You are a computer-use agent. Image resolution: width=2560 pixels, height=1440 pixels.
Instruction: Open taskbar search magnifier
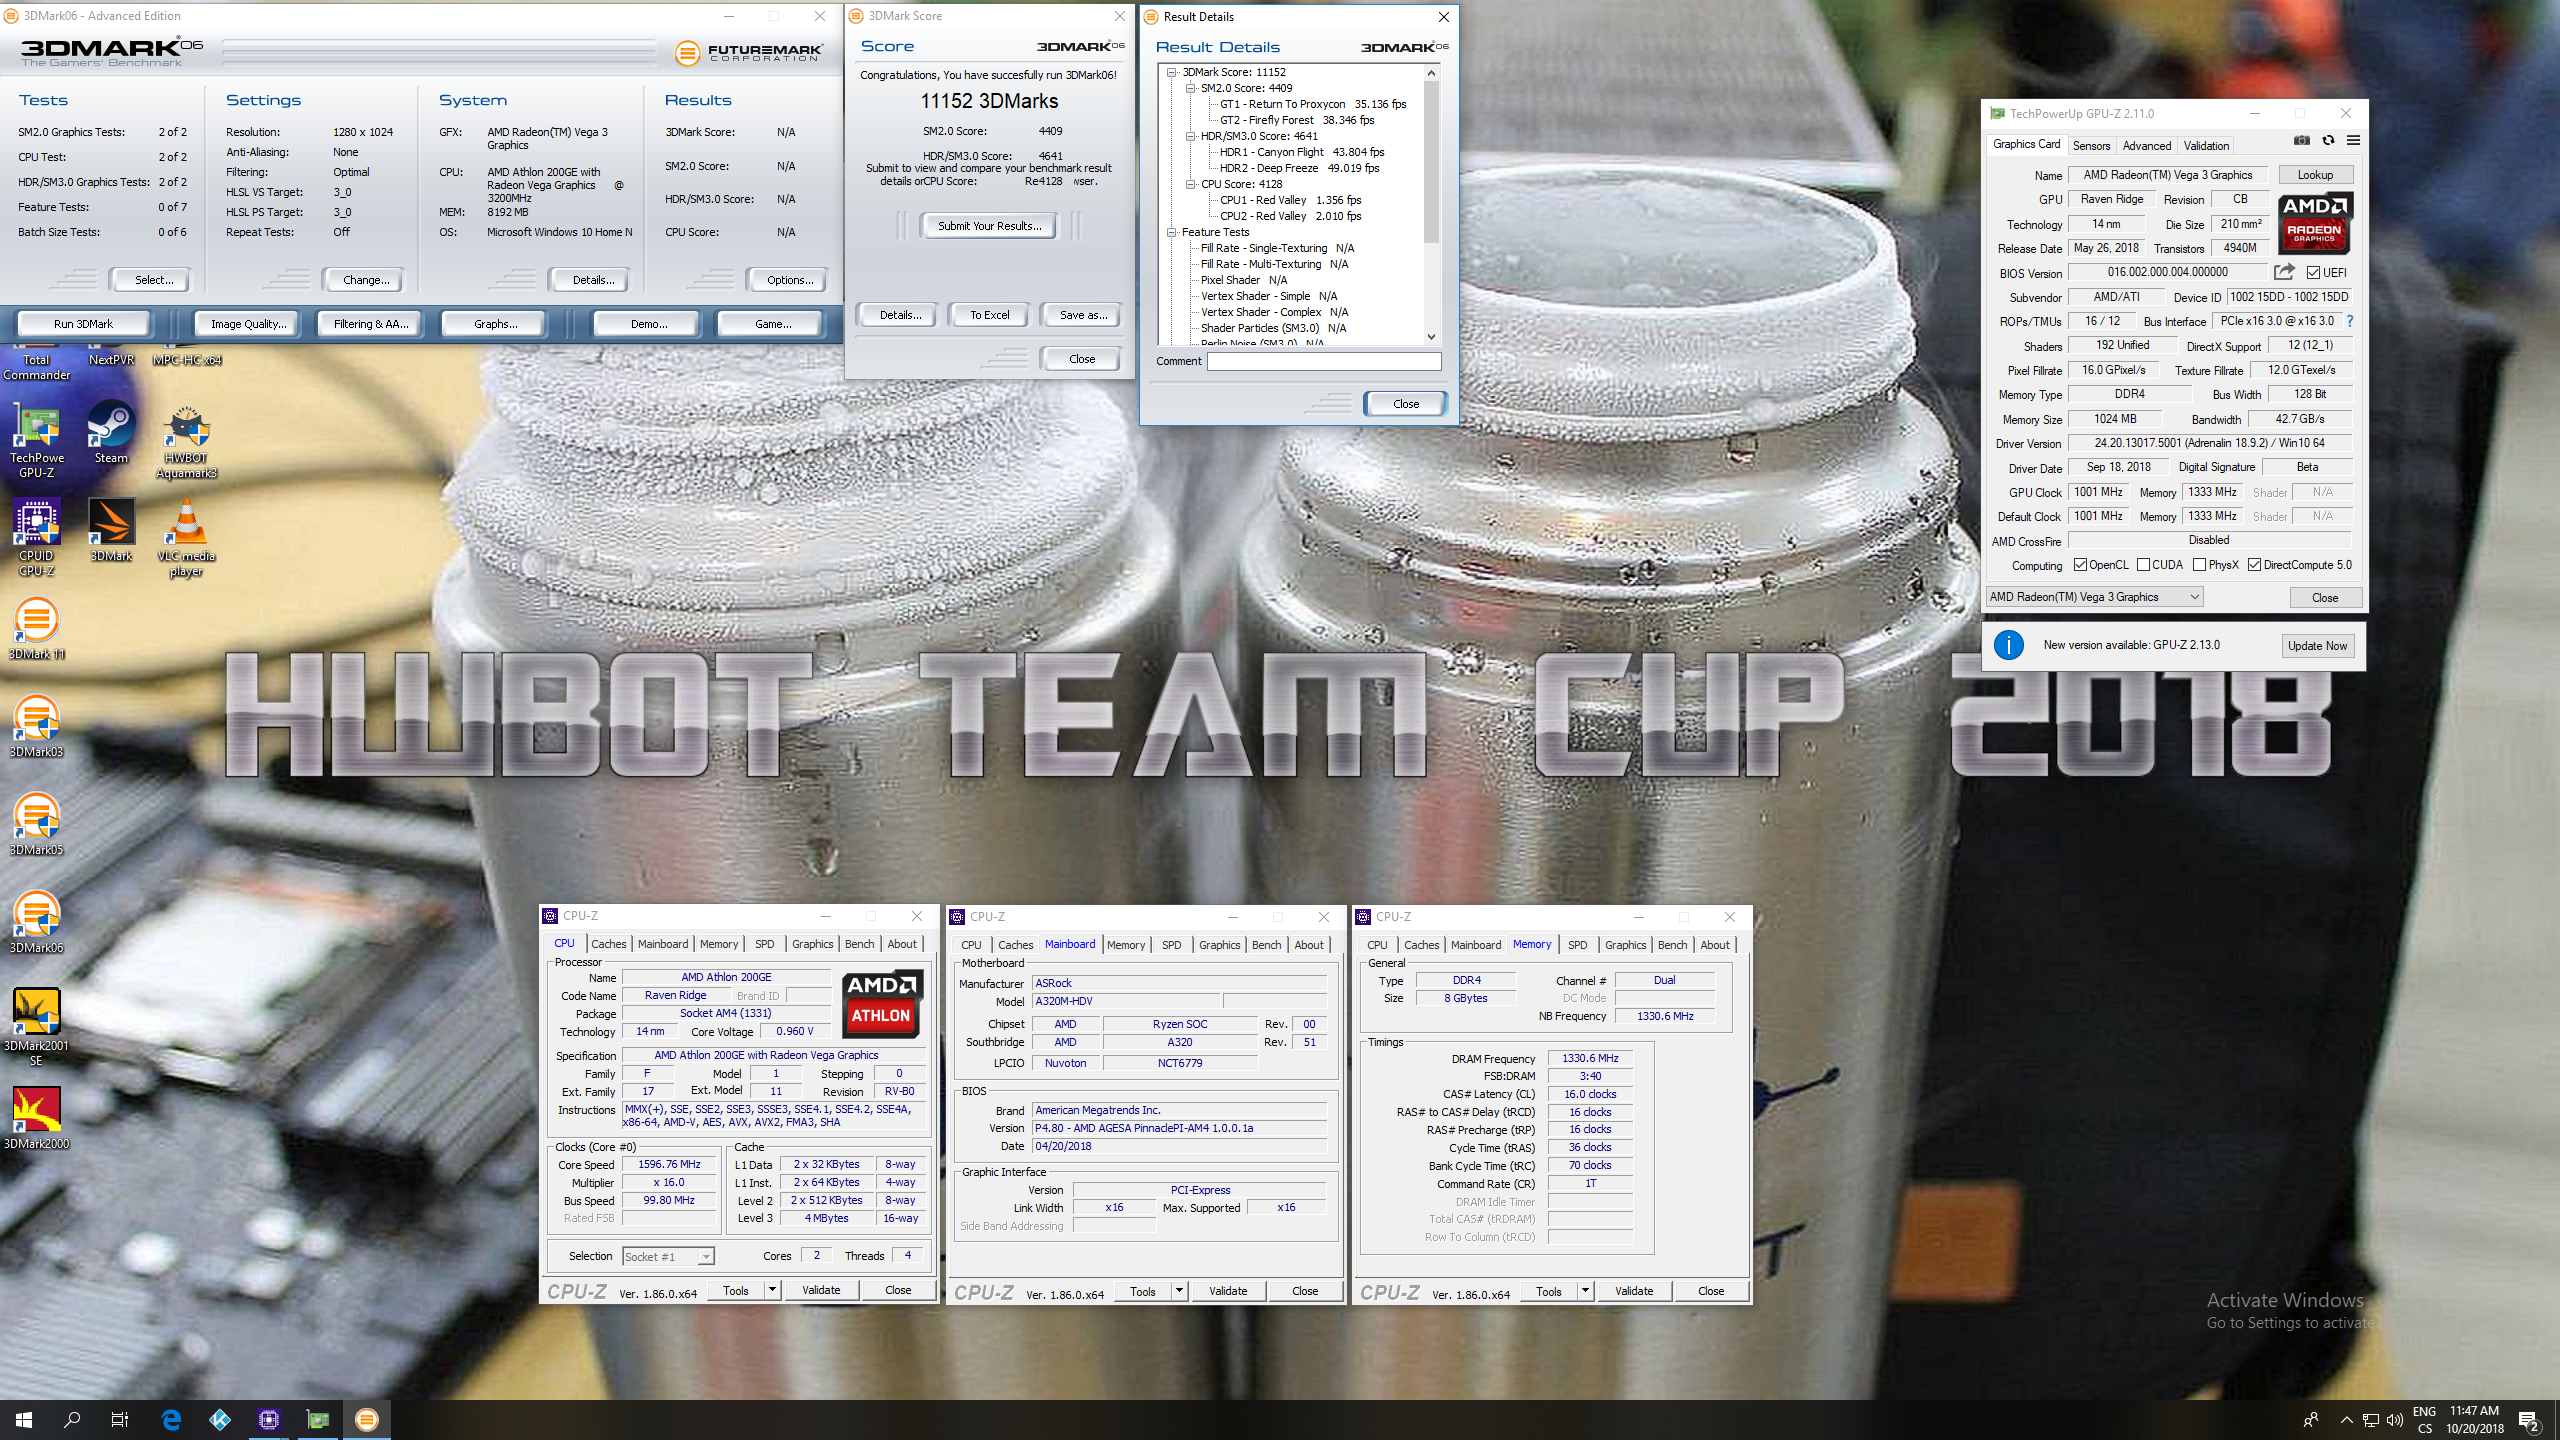[72, 1419]
